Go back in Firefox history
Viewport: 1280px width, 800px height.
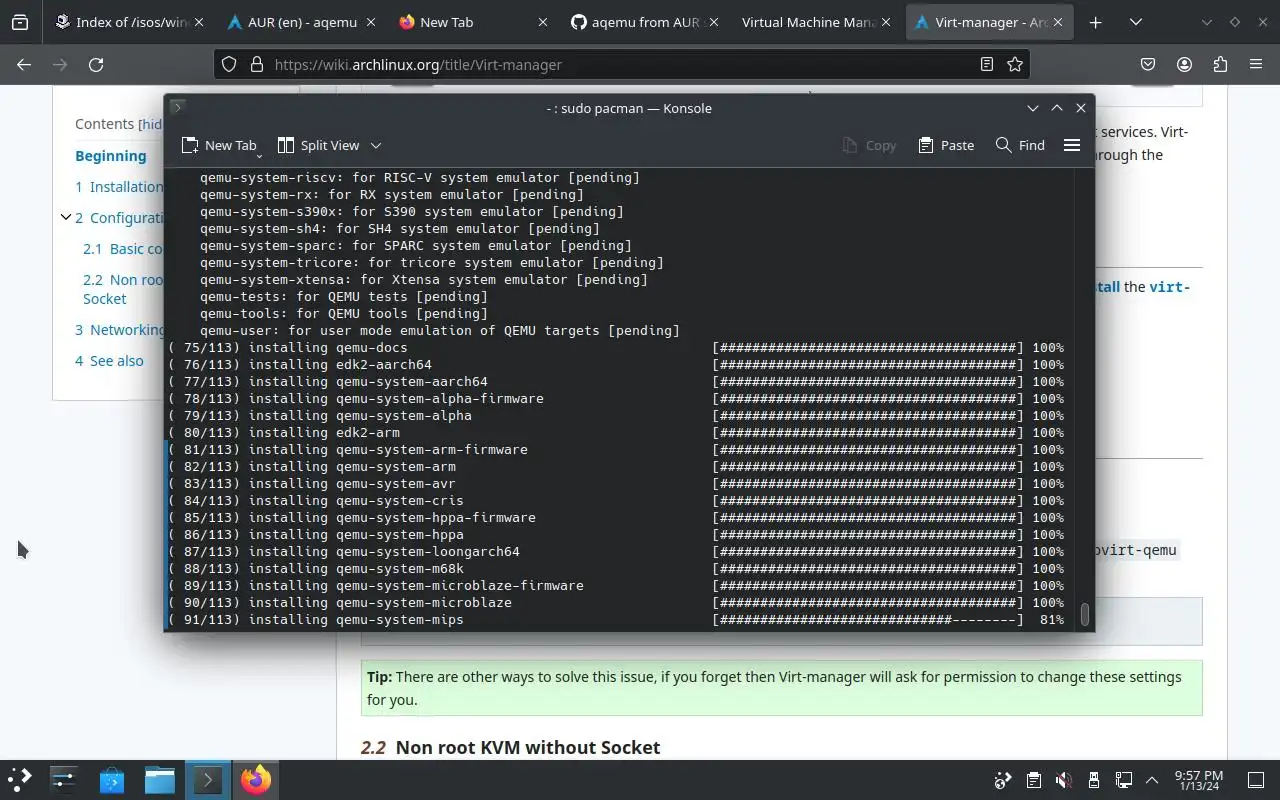tap(24, 64)
